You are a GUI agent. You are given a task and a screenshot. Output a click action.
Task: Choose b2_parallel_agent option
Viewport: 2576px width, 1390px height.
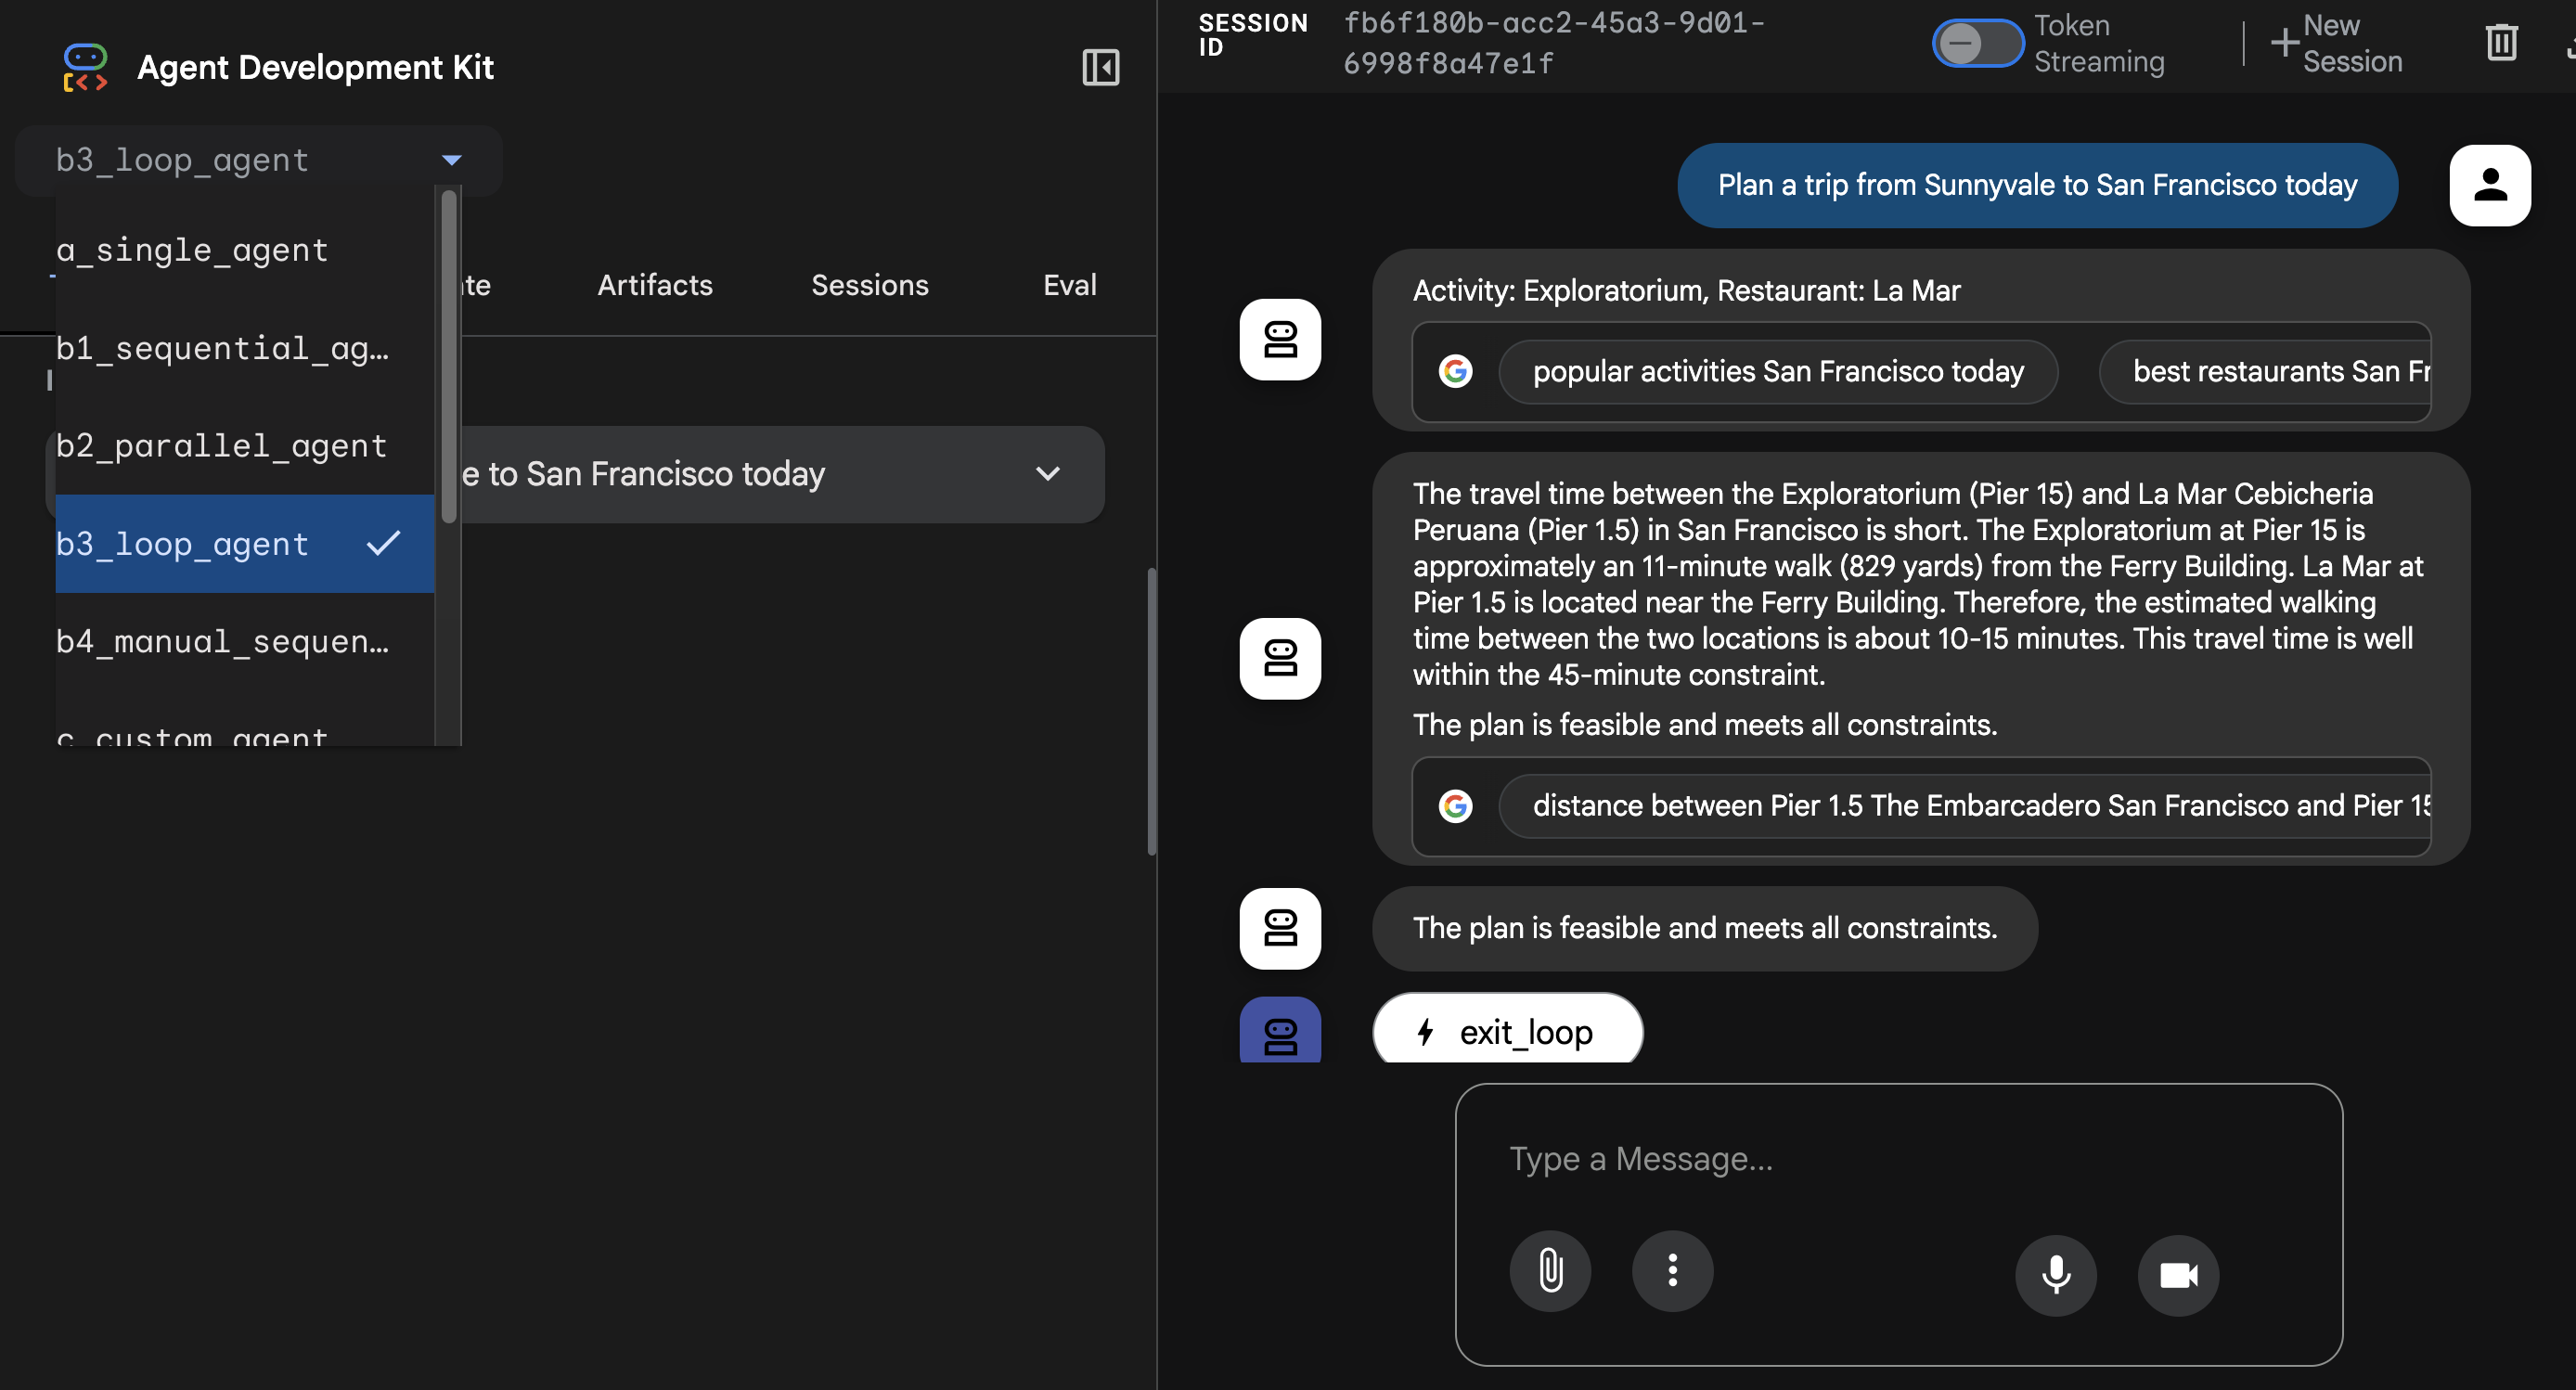(x=221, y=446)
